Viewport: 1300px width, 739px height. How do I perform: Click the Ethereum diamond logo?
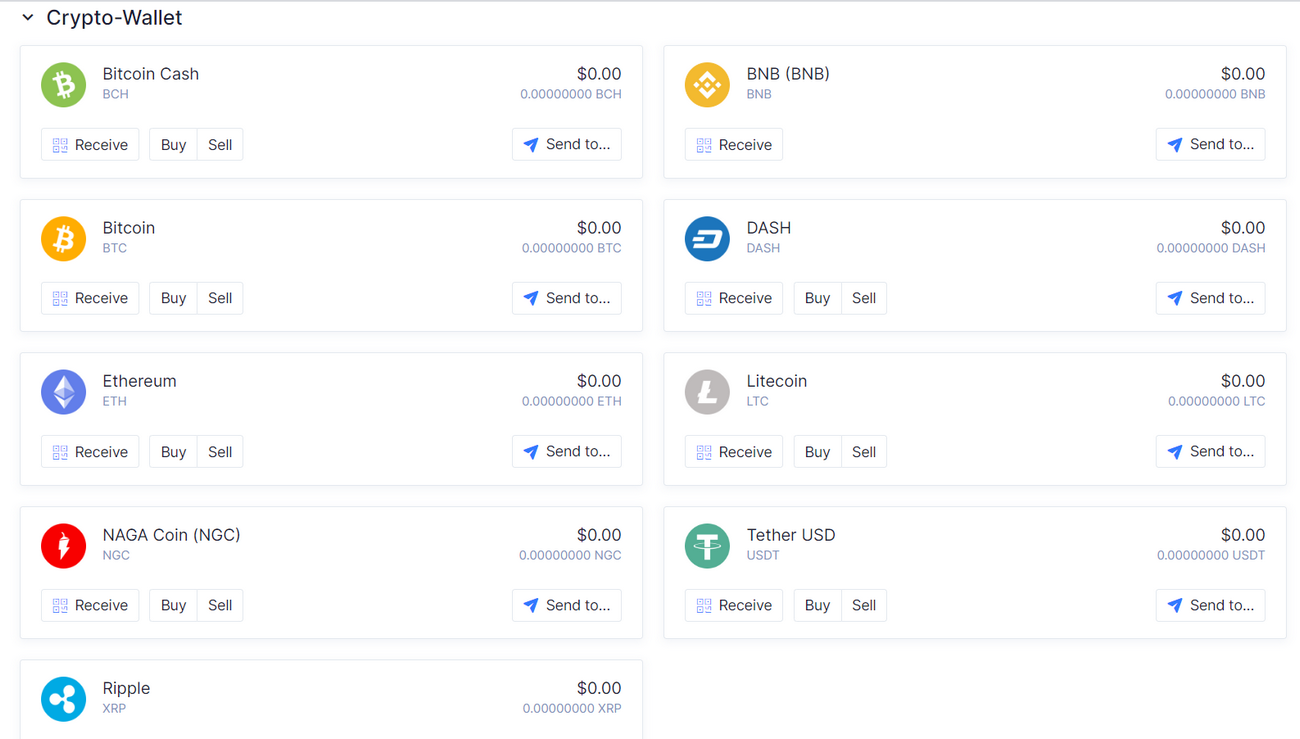click(63, 391)
